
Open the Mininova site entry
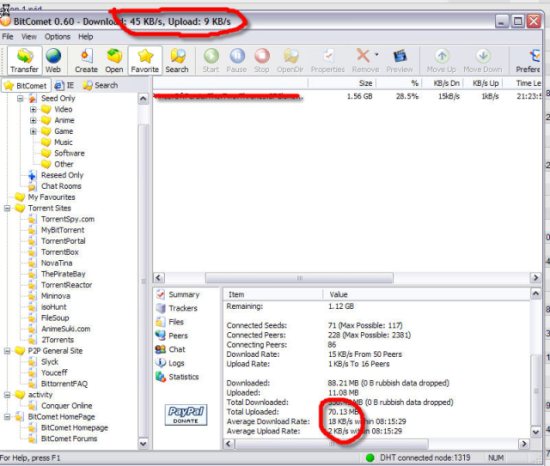55,296
